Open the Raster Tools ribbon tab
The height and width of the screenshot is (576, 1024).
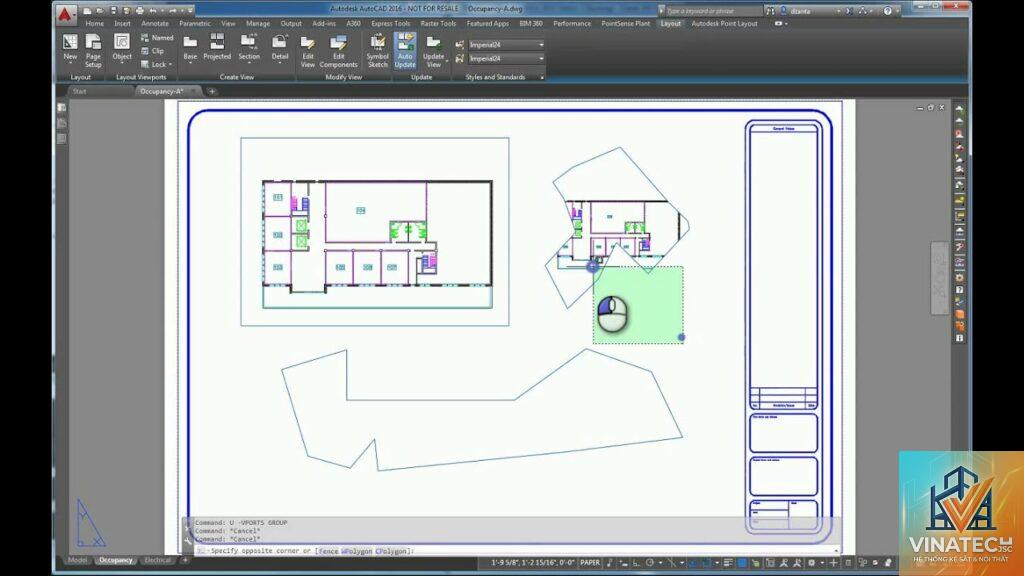[x=438, y=24]
